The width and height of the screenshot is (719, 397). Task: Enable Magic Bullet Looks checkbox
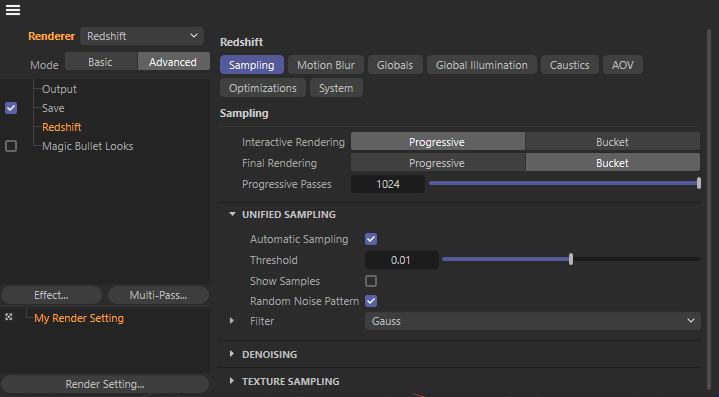pos(11,146)
